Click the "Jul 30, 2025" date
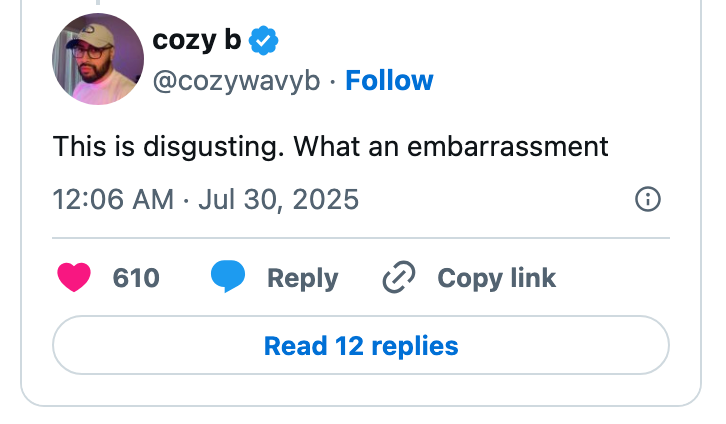Image resolution: width=726 pixels, height=424 pixels. [278, 200]
